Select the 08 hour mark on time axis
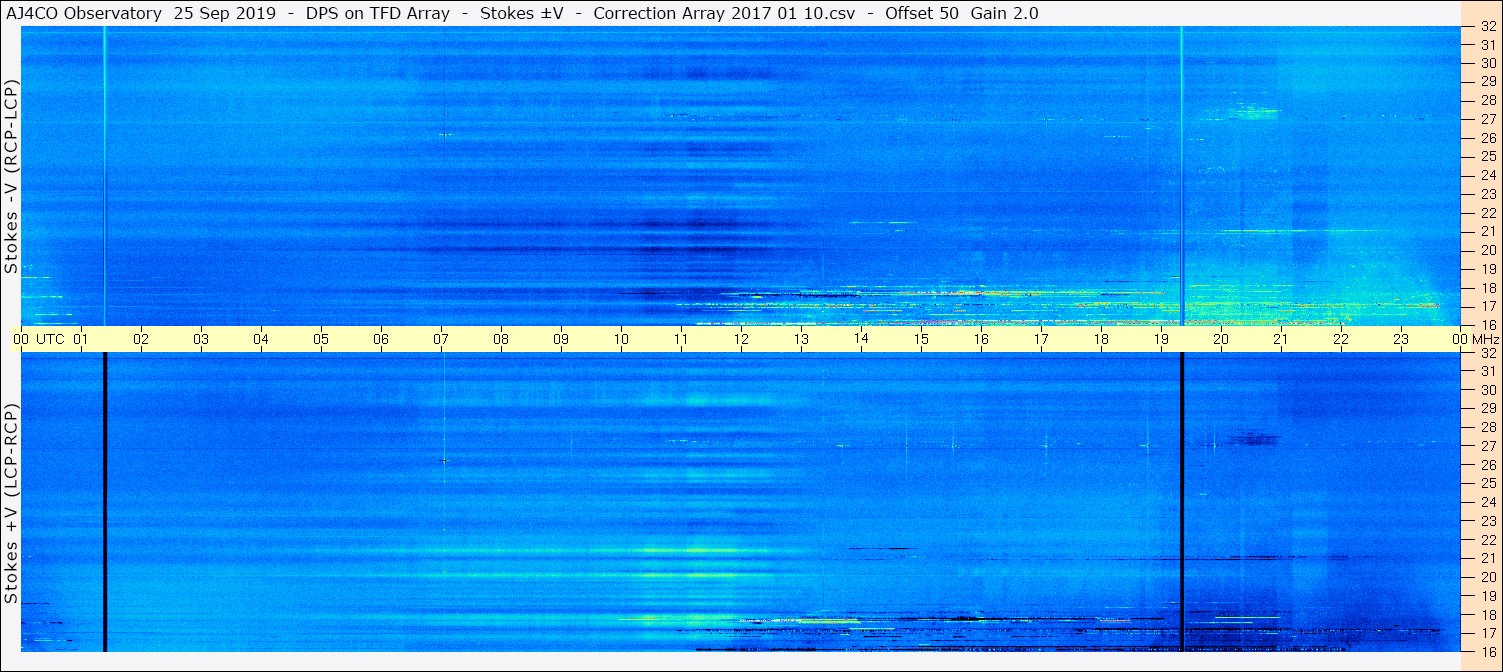Image resolution: width=1503 pixels, height=672 pixels. tap(501, 339)
